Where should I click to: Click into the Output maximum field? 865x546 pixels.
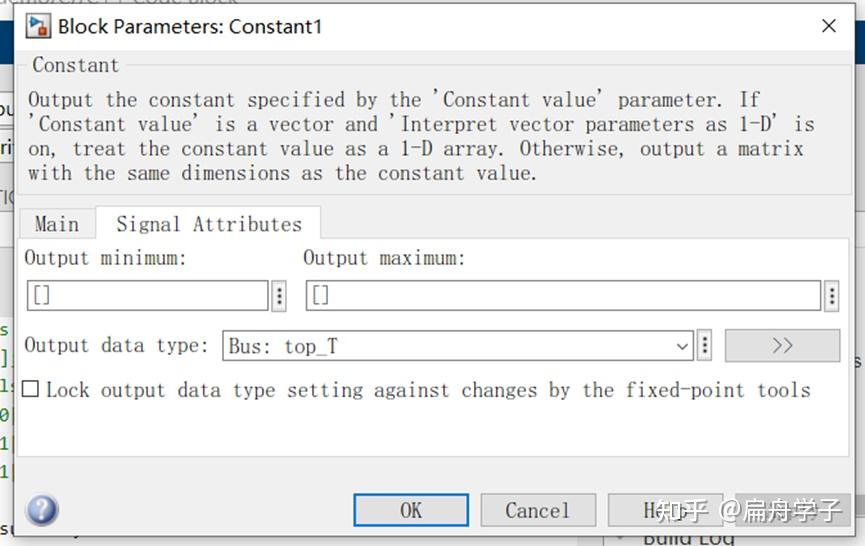click(x=563, y=295)
